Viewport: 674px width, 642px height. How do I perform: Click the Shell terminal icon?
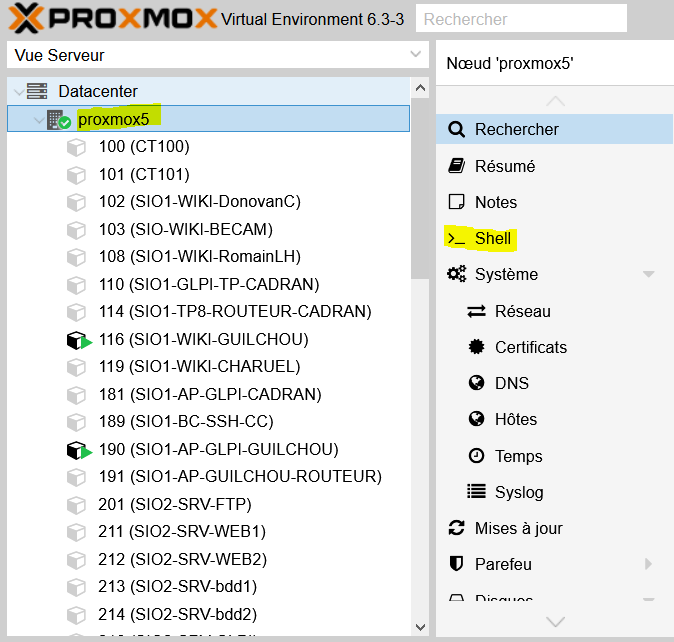[x=457, y=238]
